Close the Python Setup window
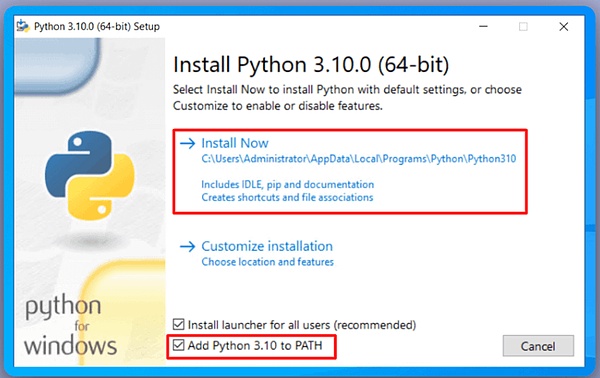Image resolution: width=600 pixels, height=378 pixels. (564, 26)
